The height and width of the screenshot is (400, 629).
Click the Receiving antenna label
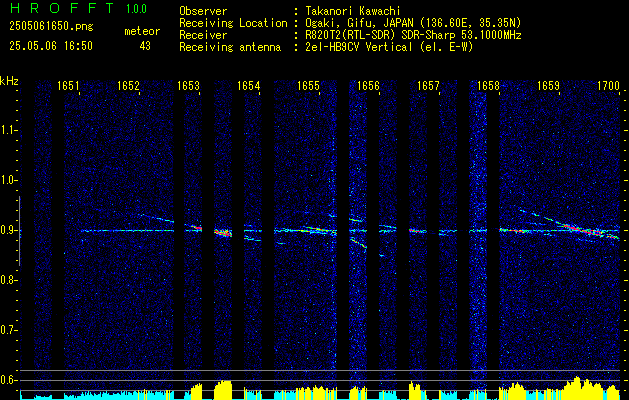[230, 47]
